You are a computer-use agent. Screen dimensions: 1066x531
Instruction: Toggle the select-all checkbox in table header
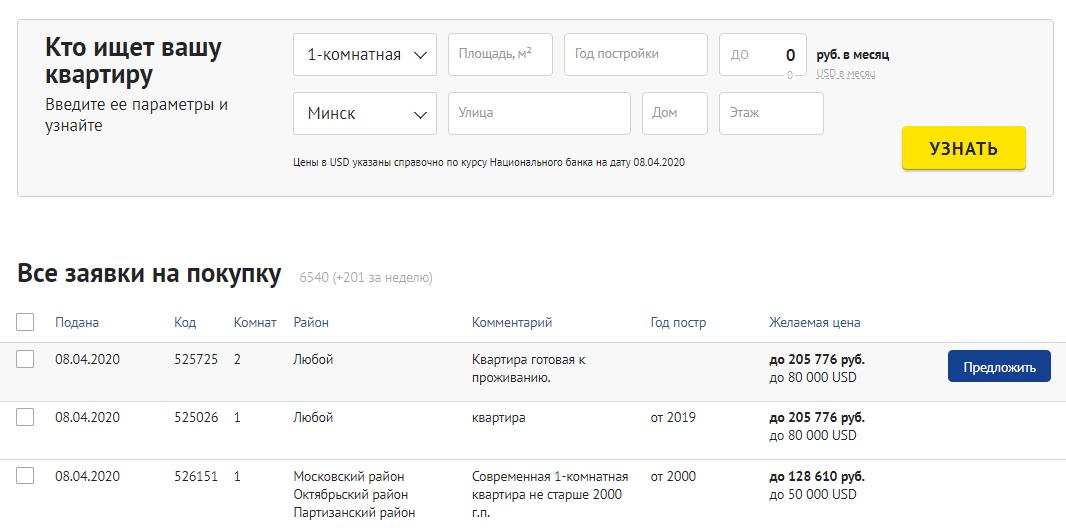tap(25, 322)
